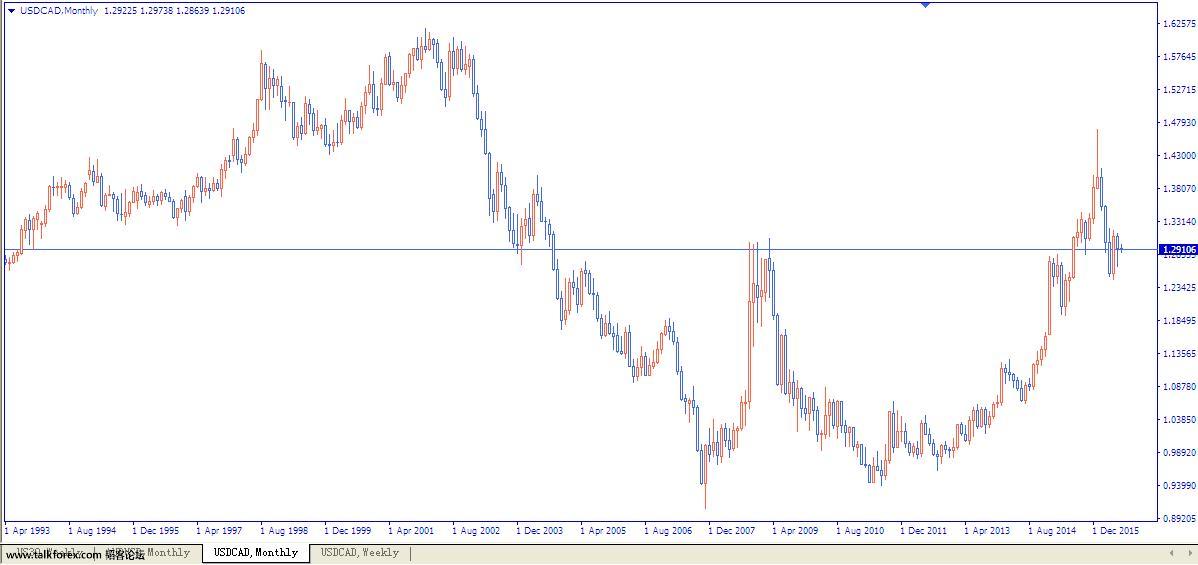Click time axis label 1 Aug 2014

(1052, 530)
